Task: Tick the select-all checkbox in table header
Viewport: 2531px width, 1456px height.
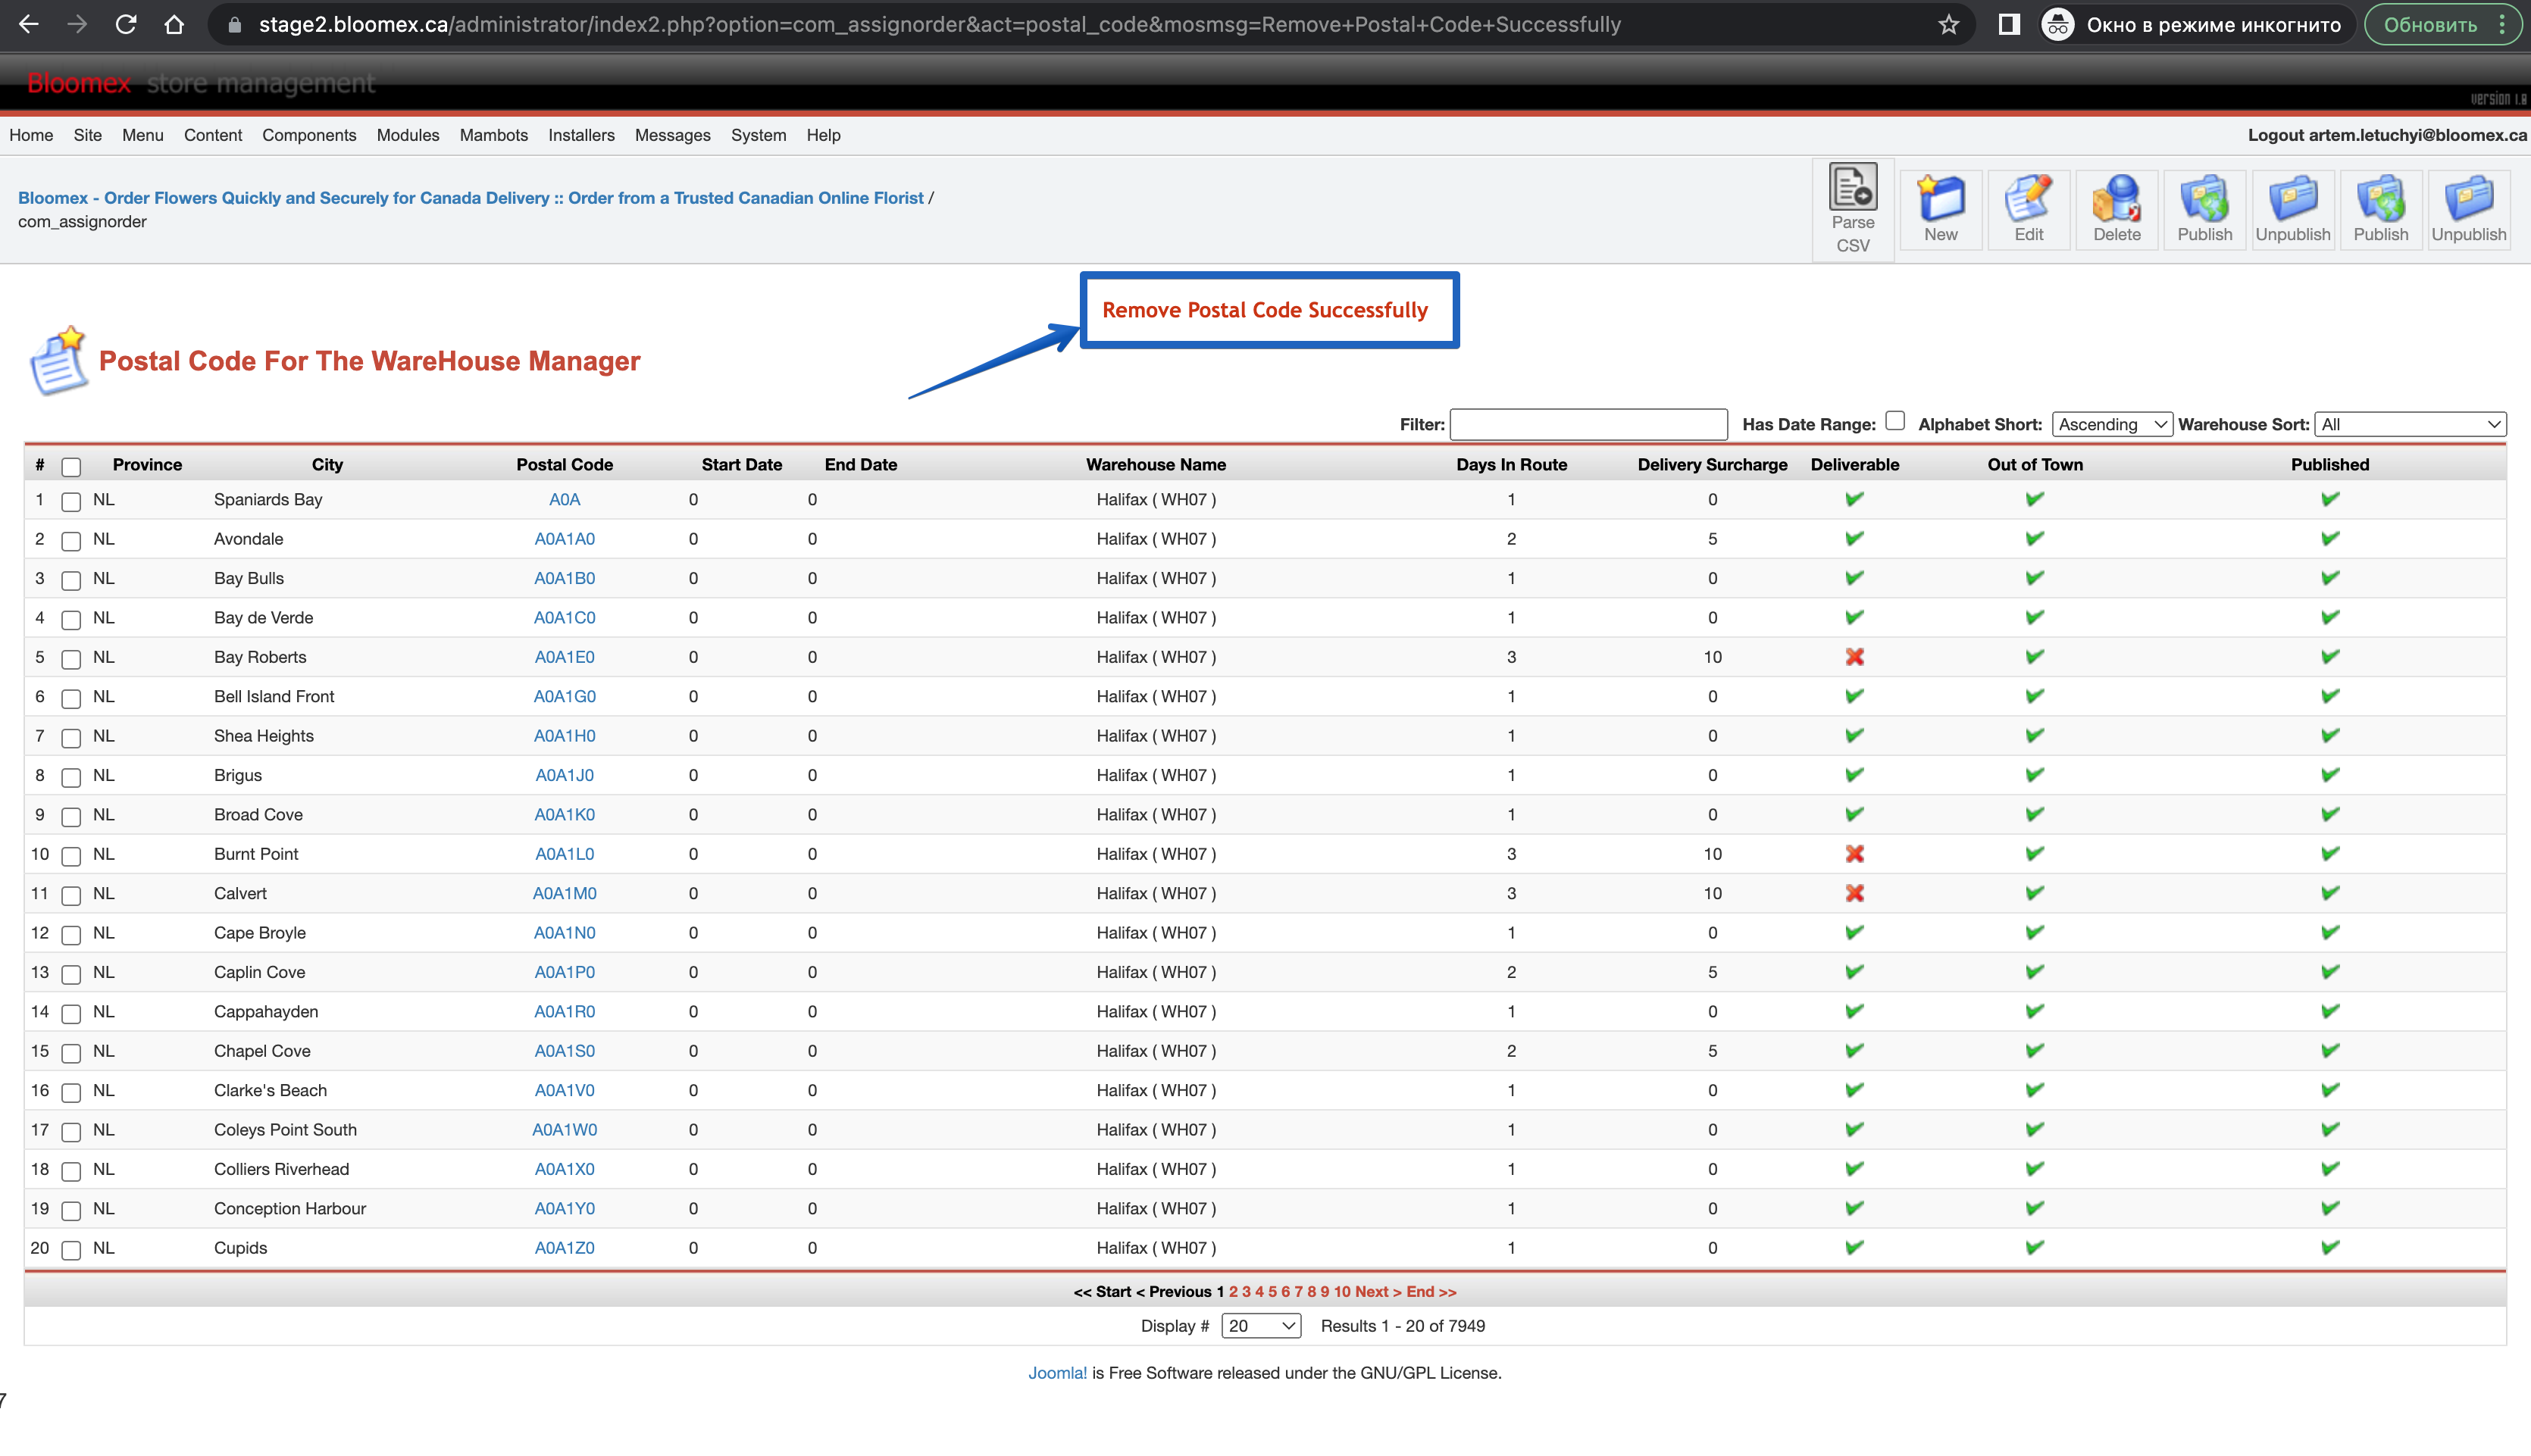Action: pyautogui.click(x=71, y=466)
